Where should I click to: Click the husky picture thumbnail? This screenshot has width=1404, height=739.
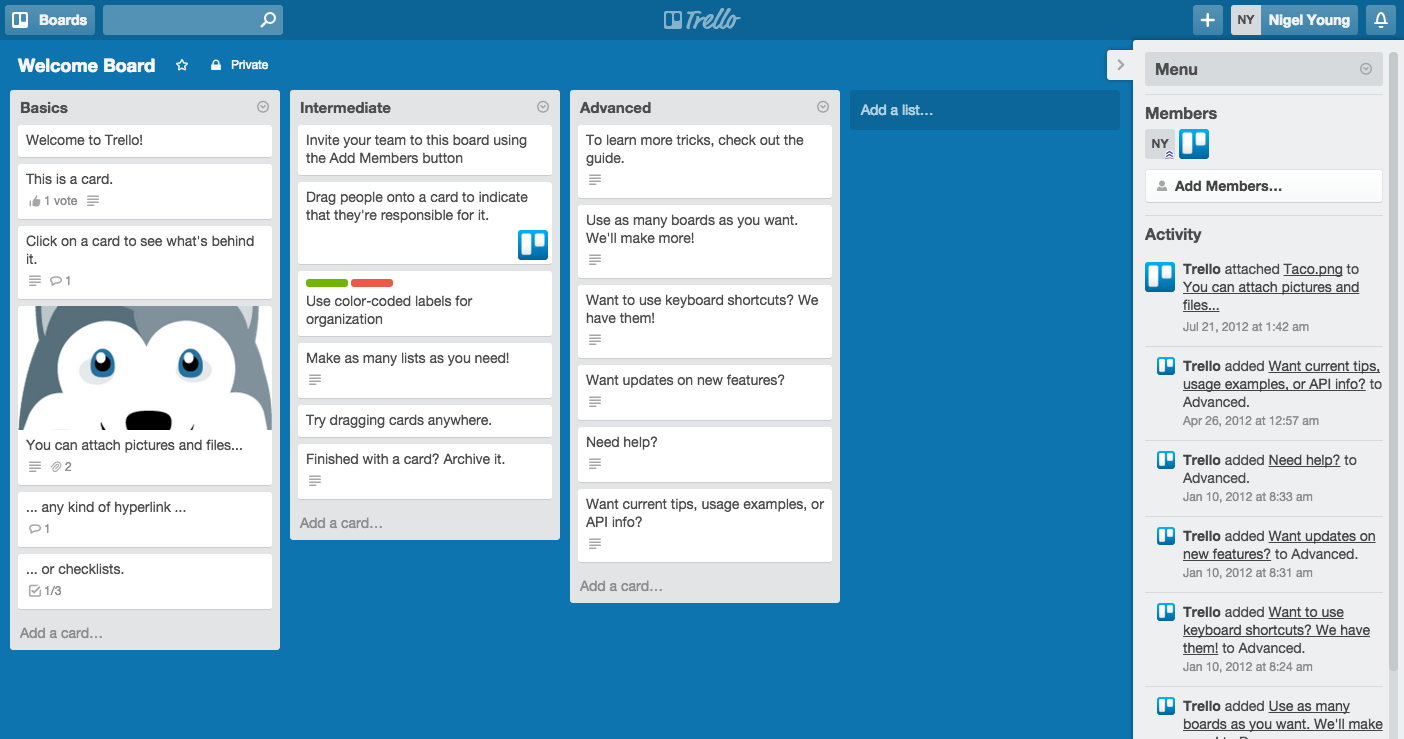pos(145,368)
